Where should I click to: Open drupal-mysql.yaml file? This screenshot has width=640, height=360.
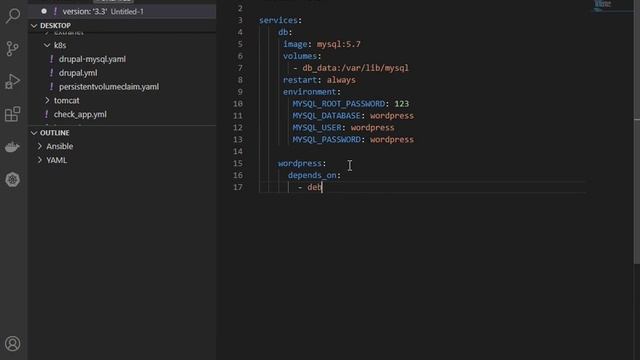[x=92, y=59]
